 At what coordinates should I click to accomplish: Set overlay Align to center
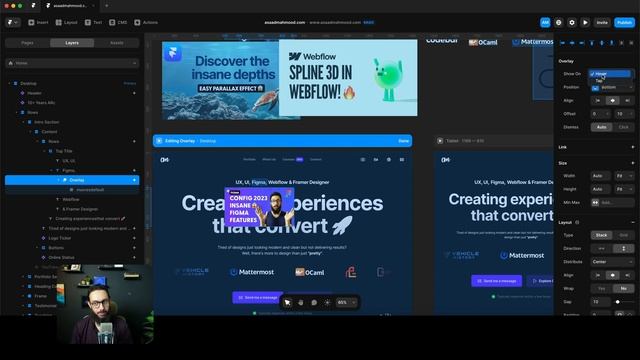[x=613, y=100]
